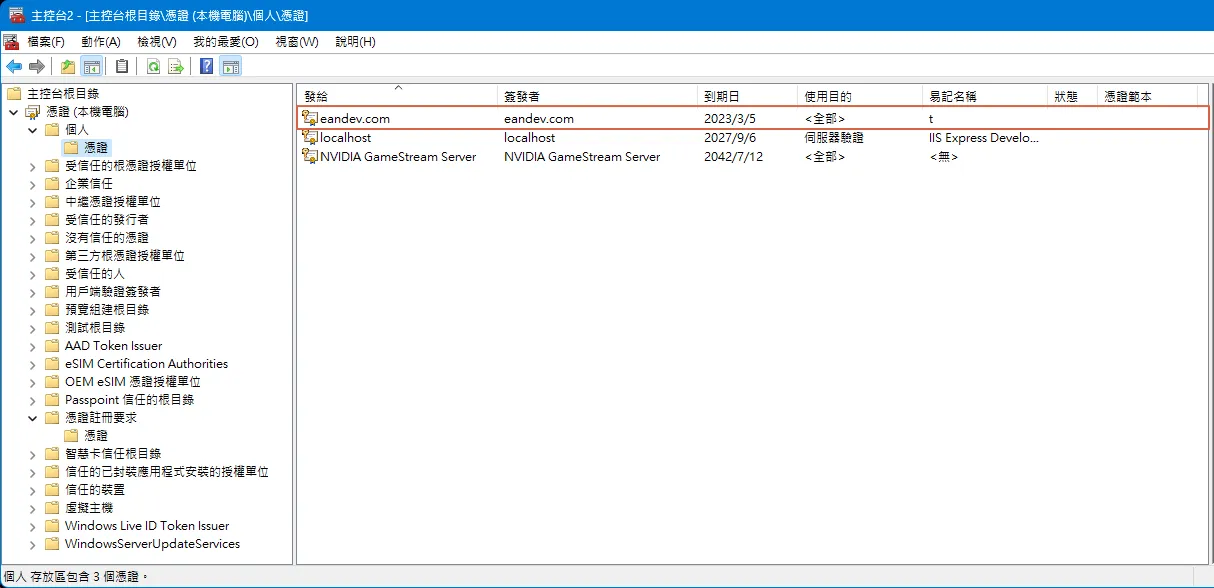Toggle Show/Hide Action Pane toolbar button
Screen dimensions: 1214x588
[230, 67]
